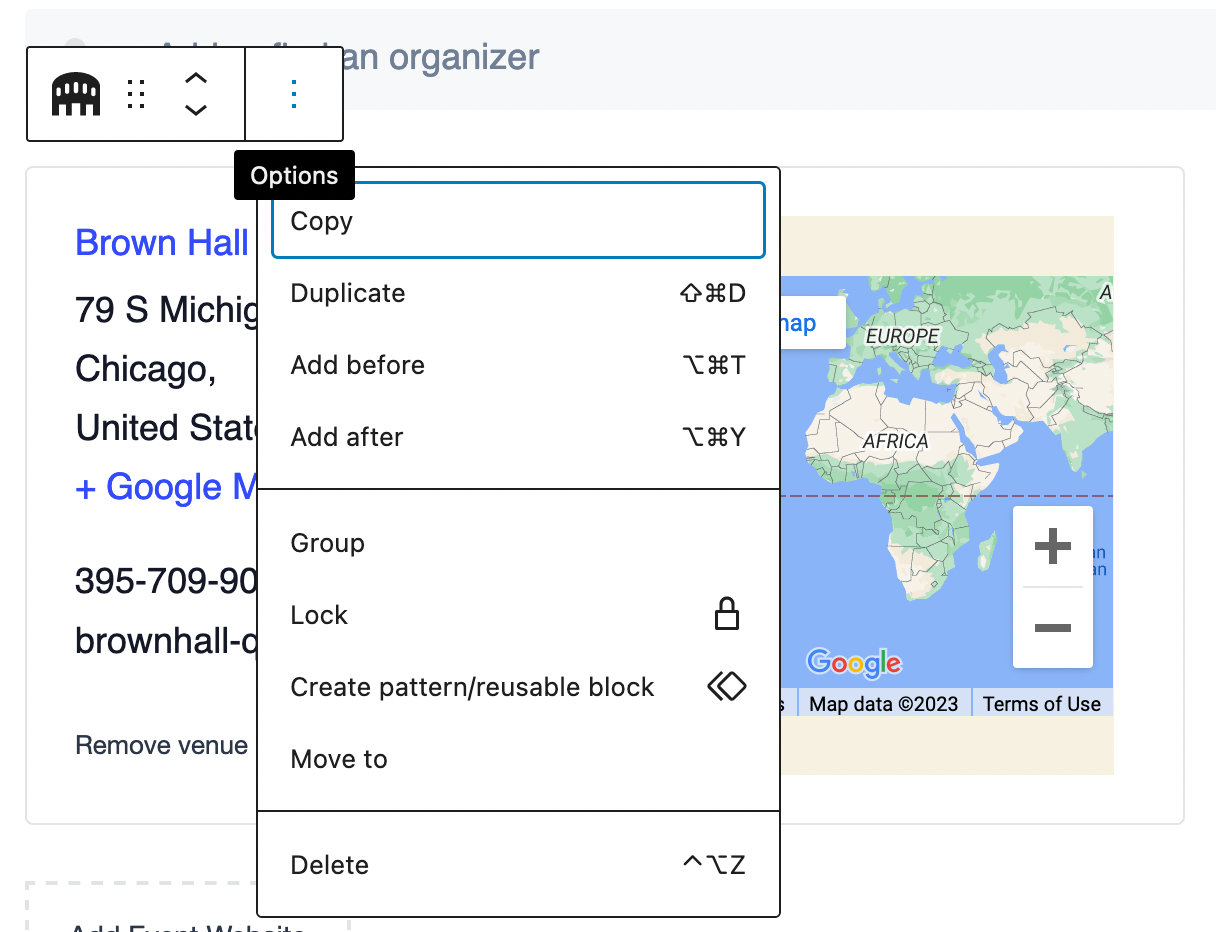Choose Duplicate in the block menu

point(518,293)
